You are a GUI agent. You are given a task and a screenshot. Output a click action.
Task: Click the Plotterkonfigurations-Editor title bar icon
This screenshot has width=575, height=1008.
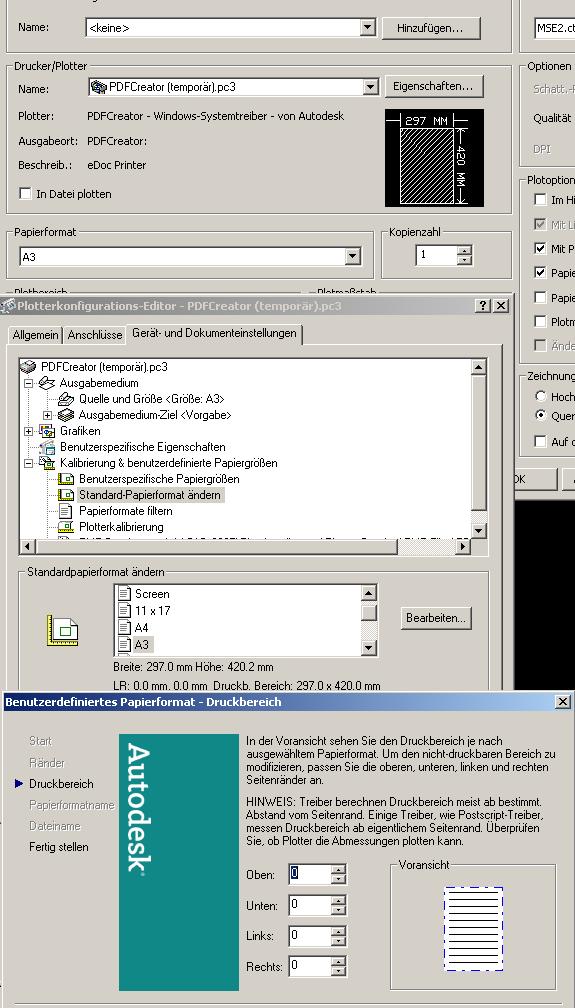coord(8,306)
